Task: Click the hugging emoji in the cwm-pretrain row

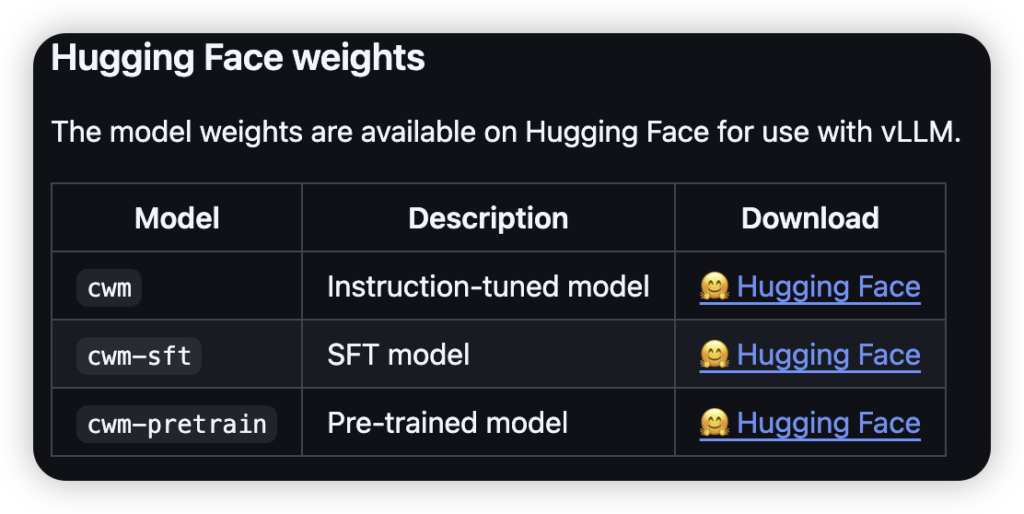Action: 714,423
